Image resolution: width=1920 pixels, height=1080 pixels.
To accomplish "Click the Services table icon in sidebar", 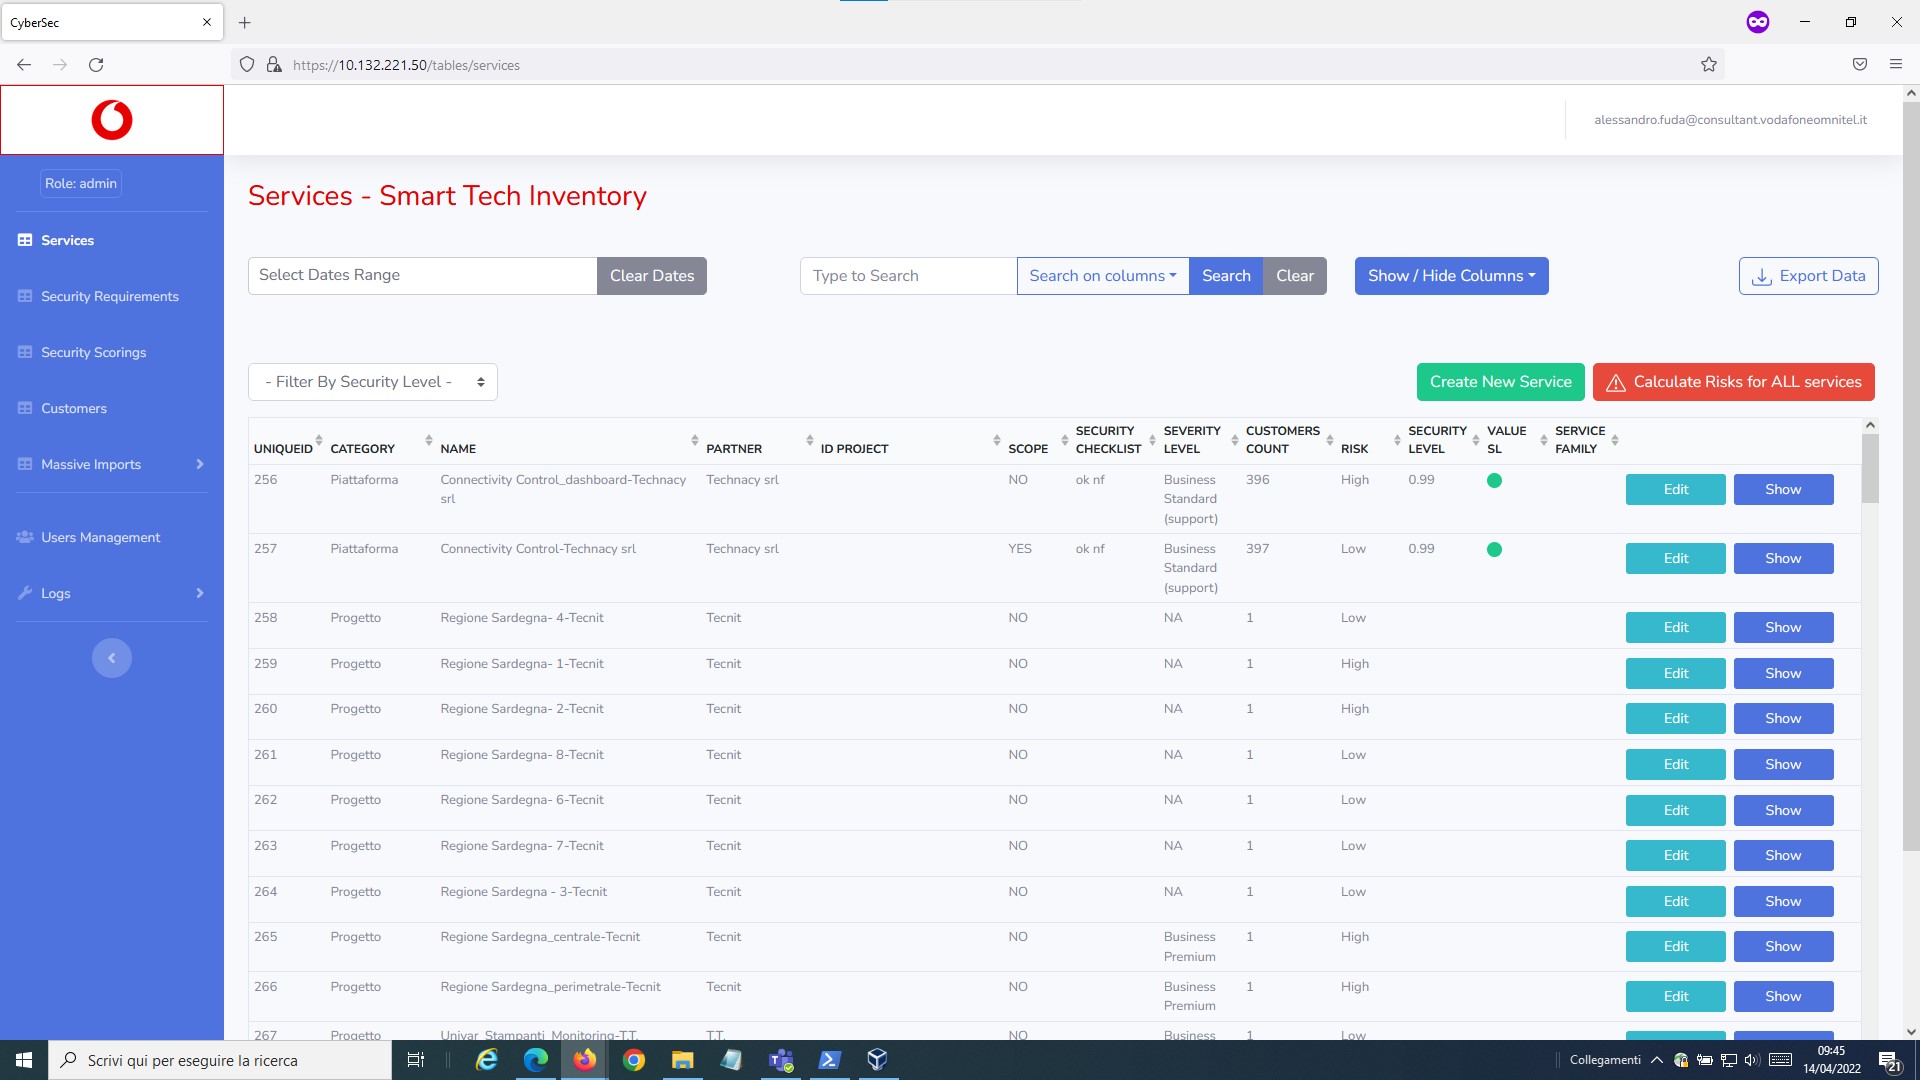I will pos(25,240).
